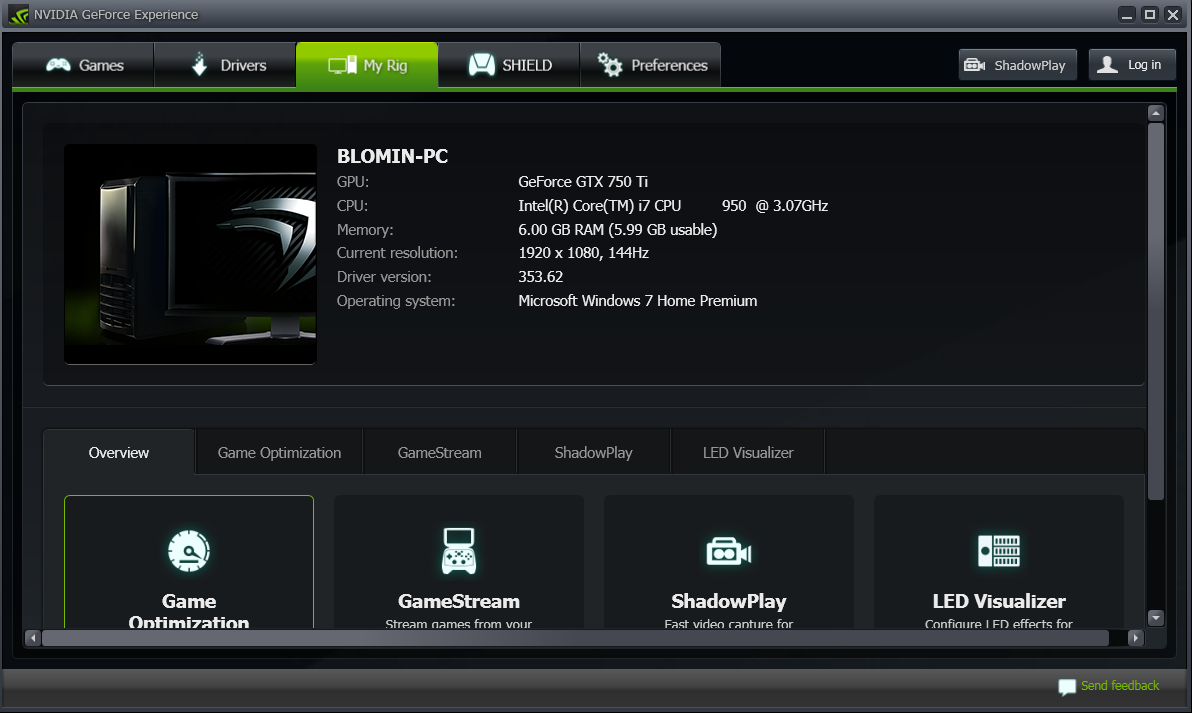Click the 1920 x 1080, 144Hz resolution
This screenshot has width=1192, height=713.
583,253
